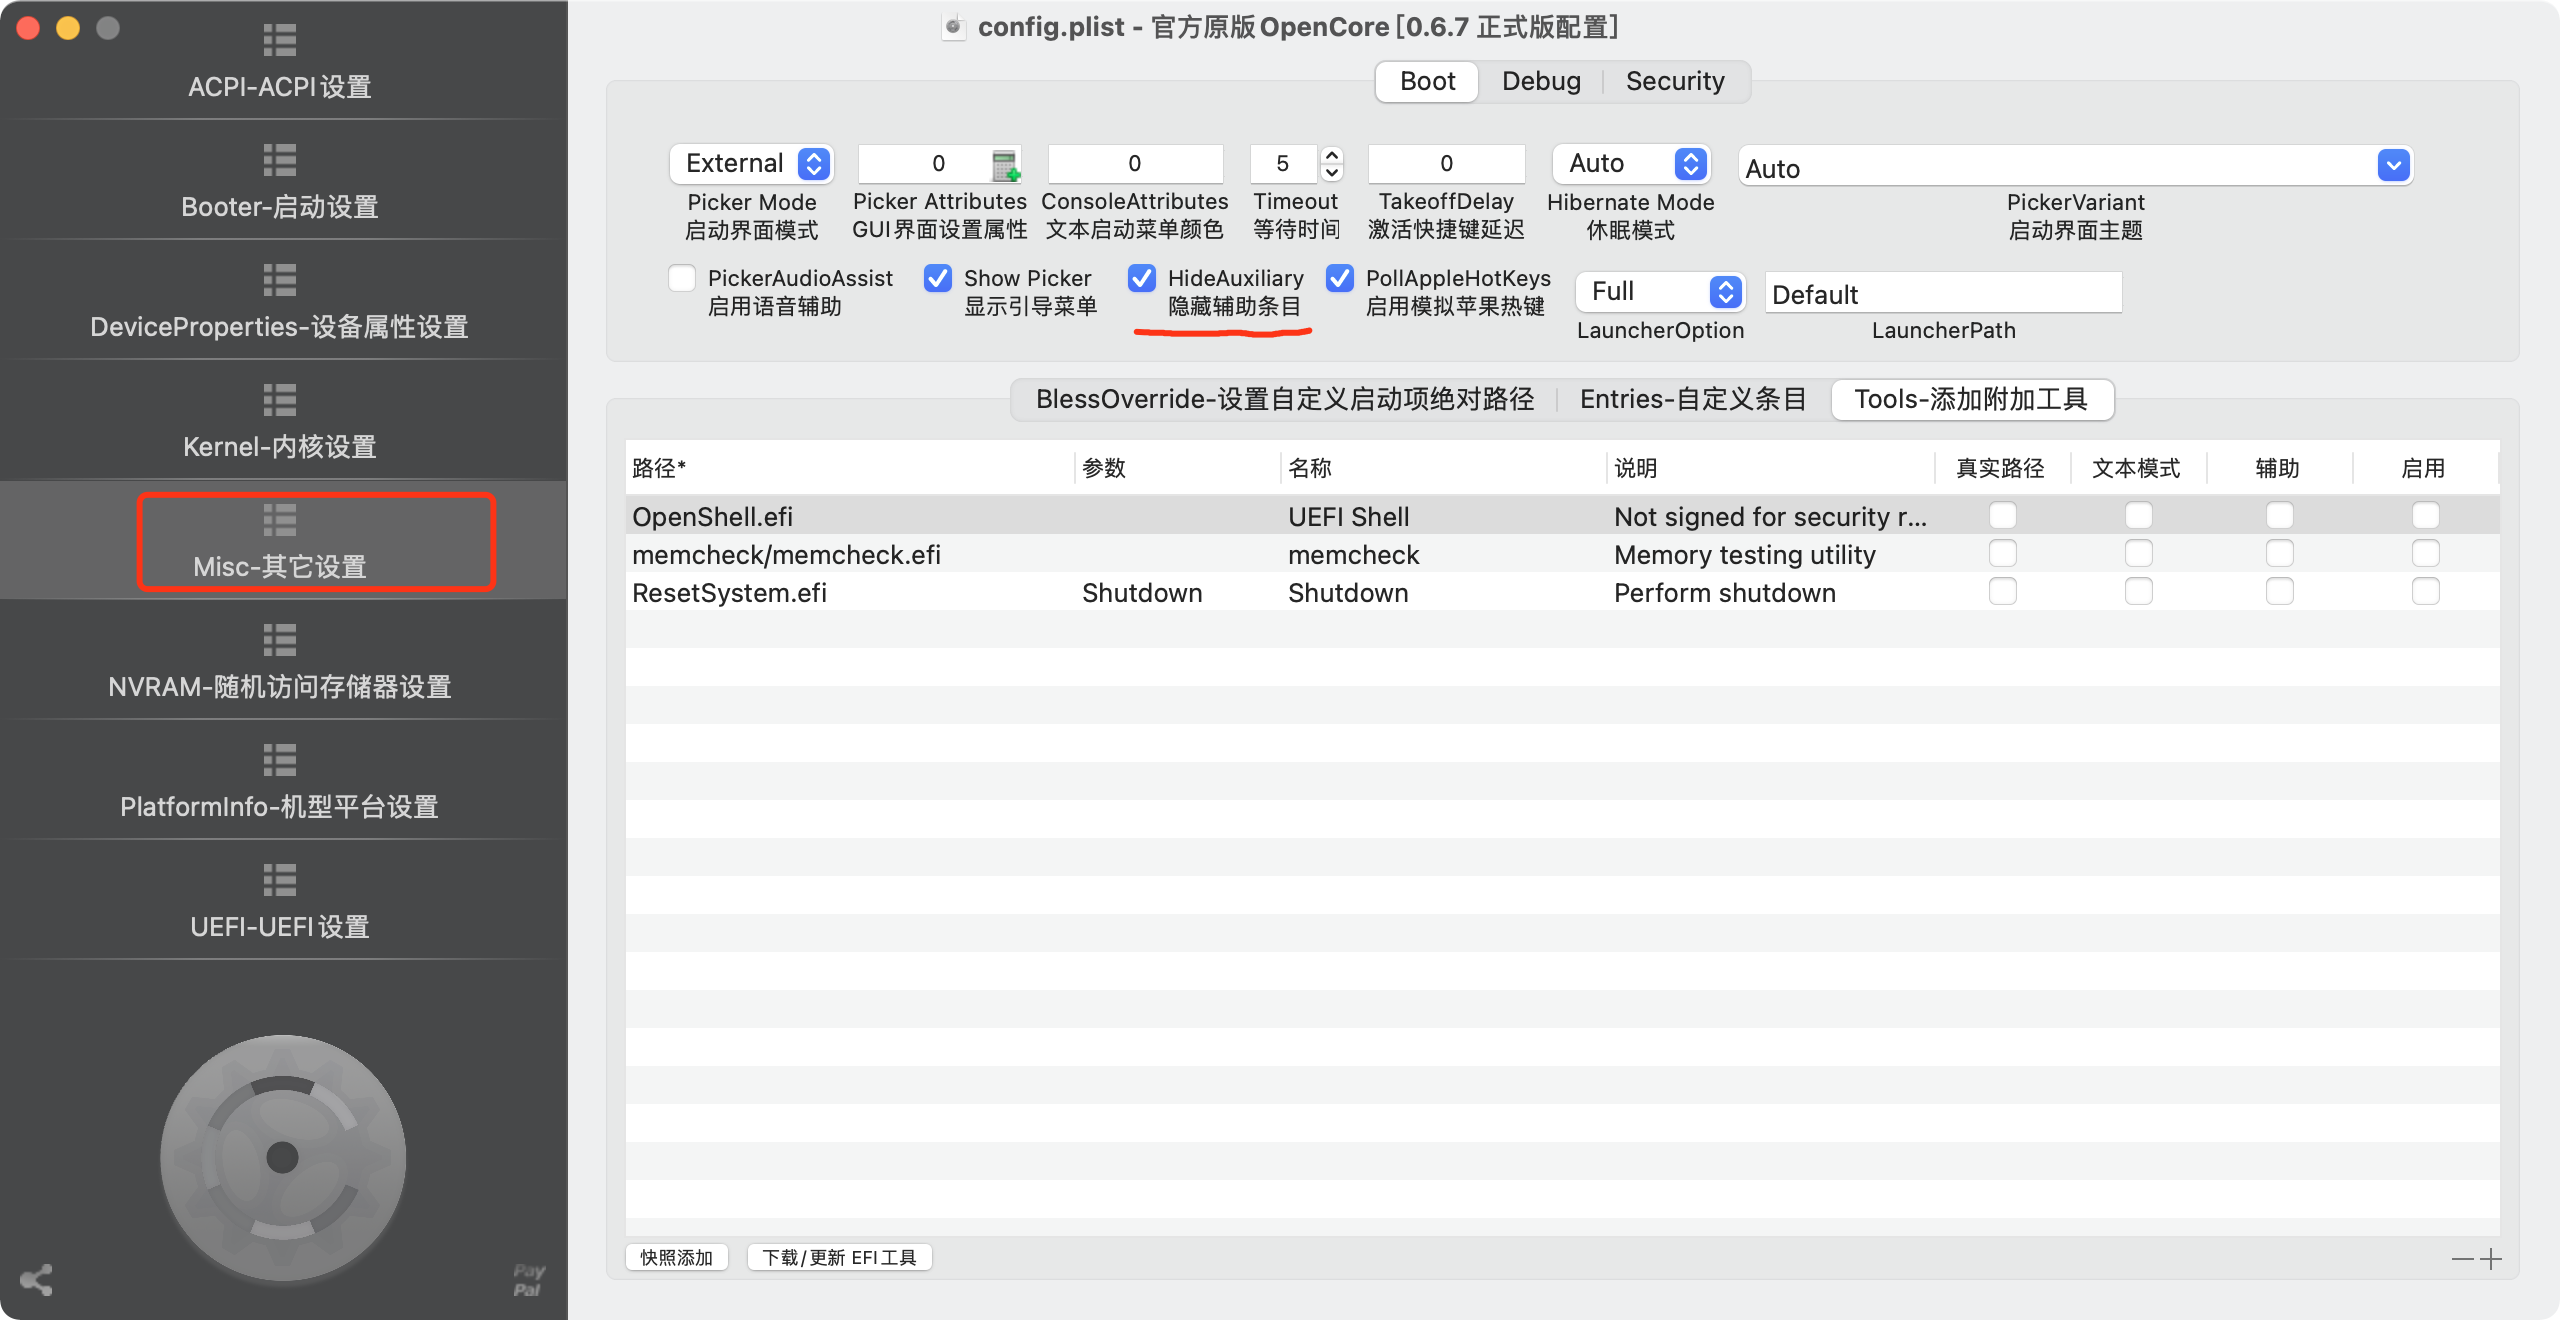
Task: Click the plus icon to add row
Action: 2491,1259
